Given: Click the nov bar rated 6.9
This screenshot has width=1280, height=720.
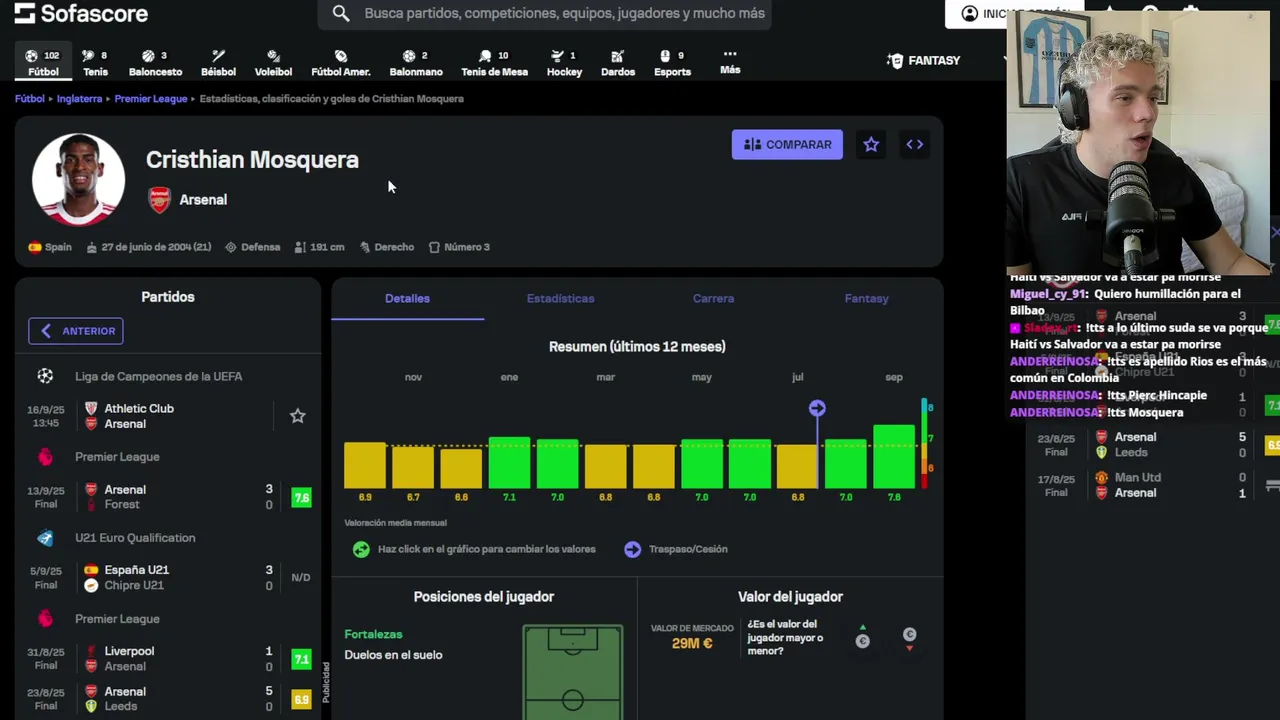Looking at the screenshot, I should [365, 465].
